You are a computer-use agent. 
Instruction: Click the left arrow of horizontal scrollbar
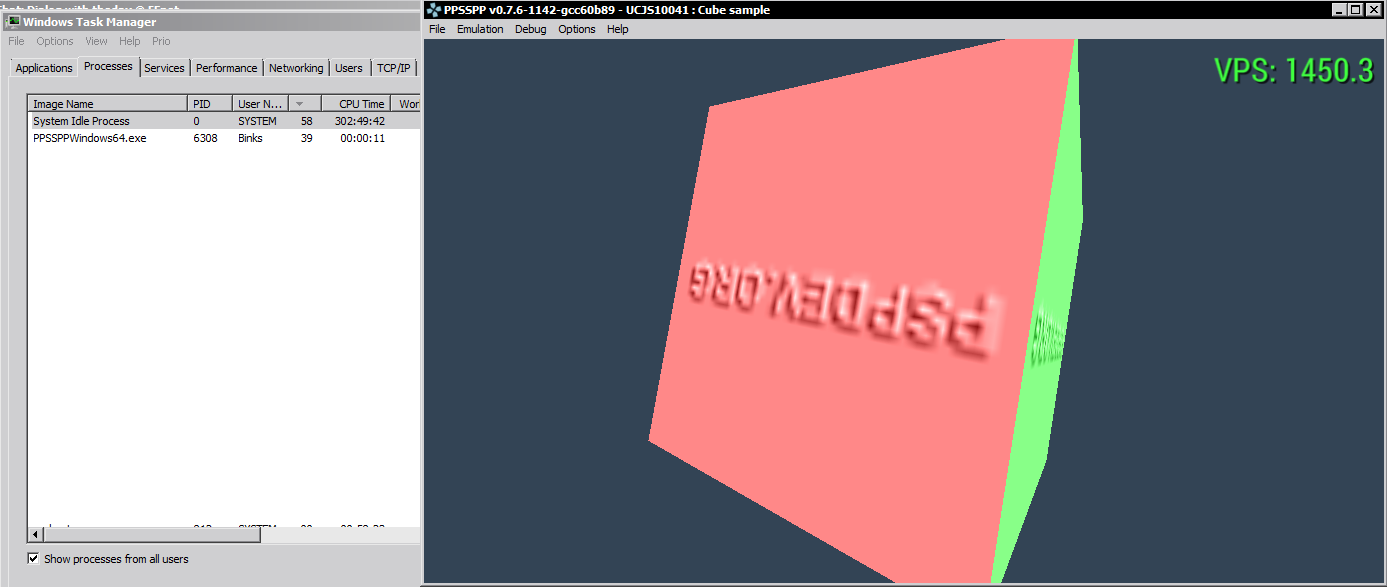(x=33, y=535)
